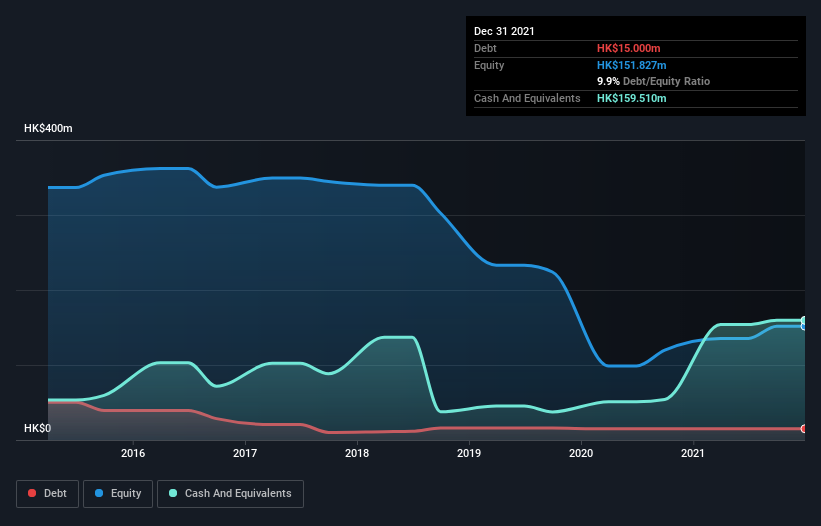
Task: Click the red Debt legend dot
Action: click(x=32, y=493)
